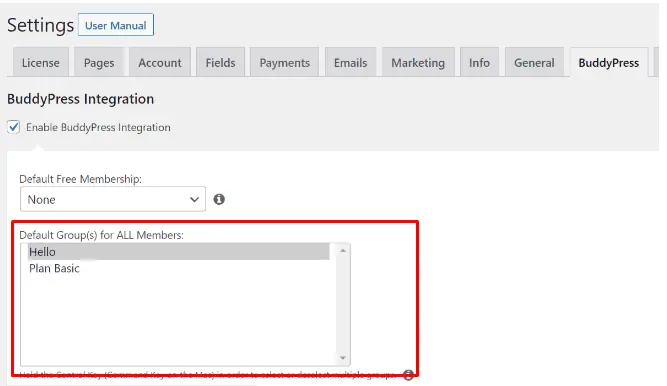The height and width of the screenshot is (386, 667).
Task: Click the listbox scroll down arrow
Action: (x=343, y=358)
